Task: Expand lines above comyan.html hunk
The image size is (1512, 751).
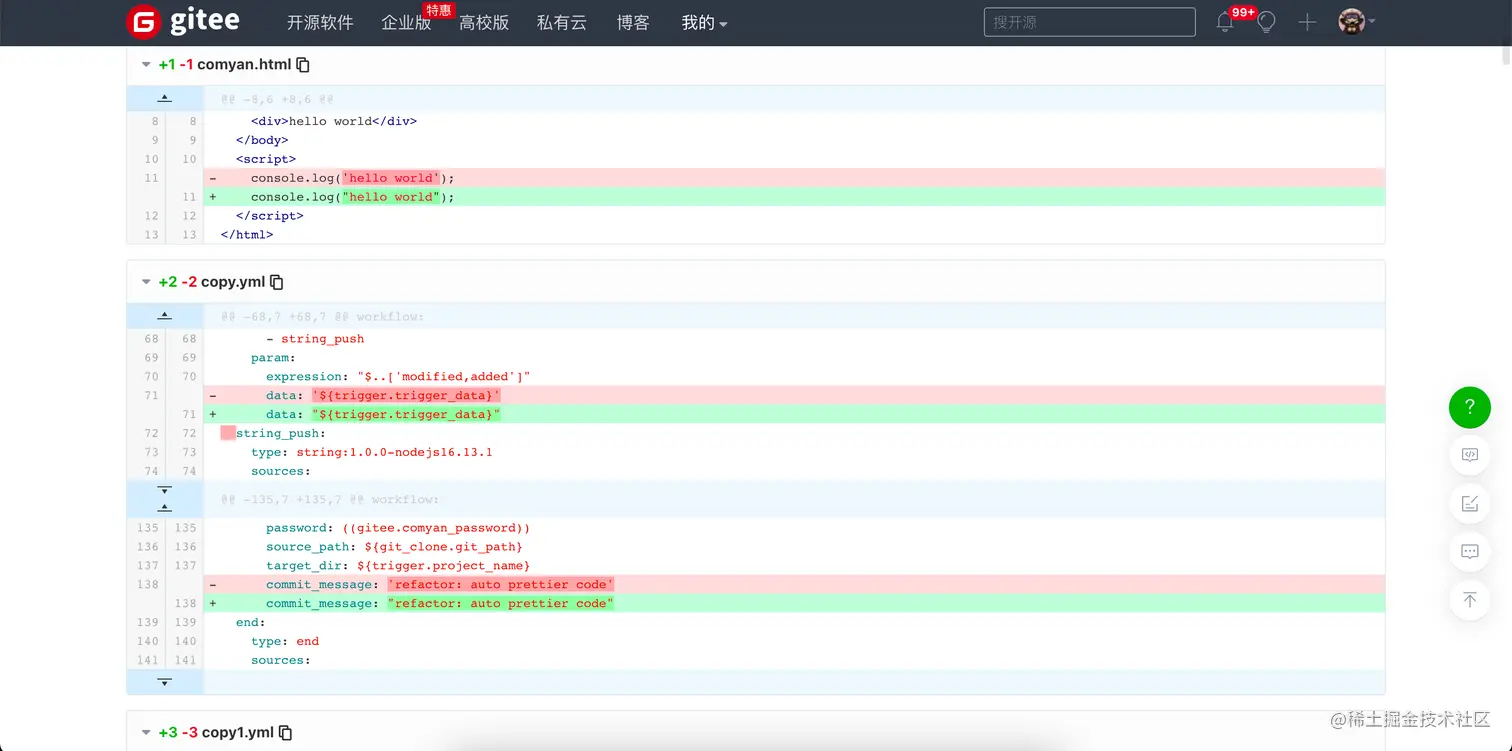Action: [x=165, y=98]
